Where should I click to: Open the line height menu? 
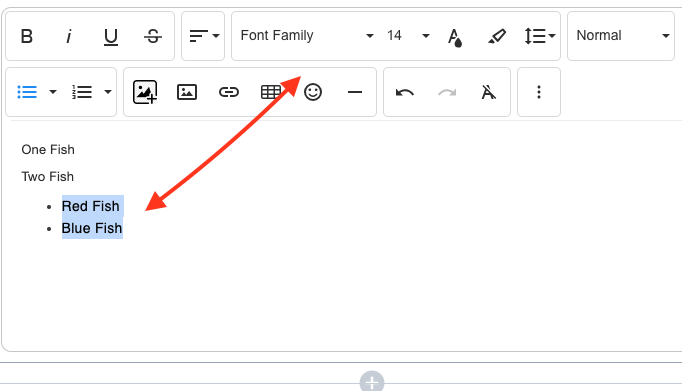click(539, 36)
